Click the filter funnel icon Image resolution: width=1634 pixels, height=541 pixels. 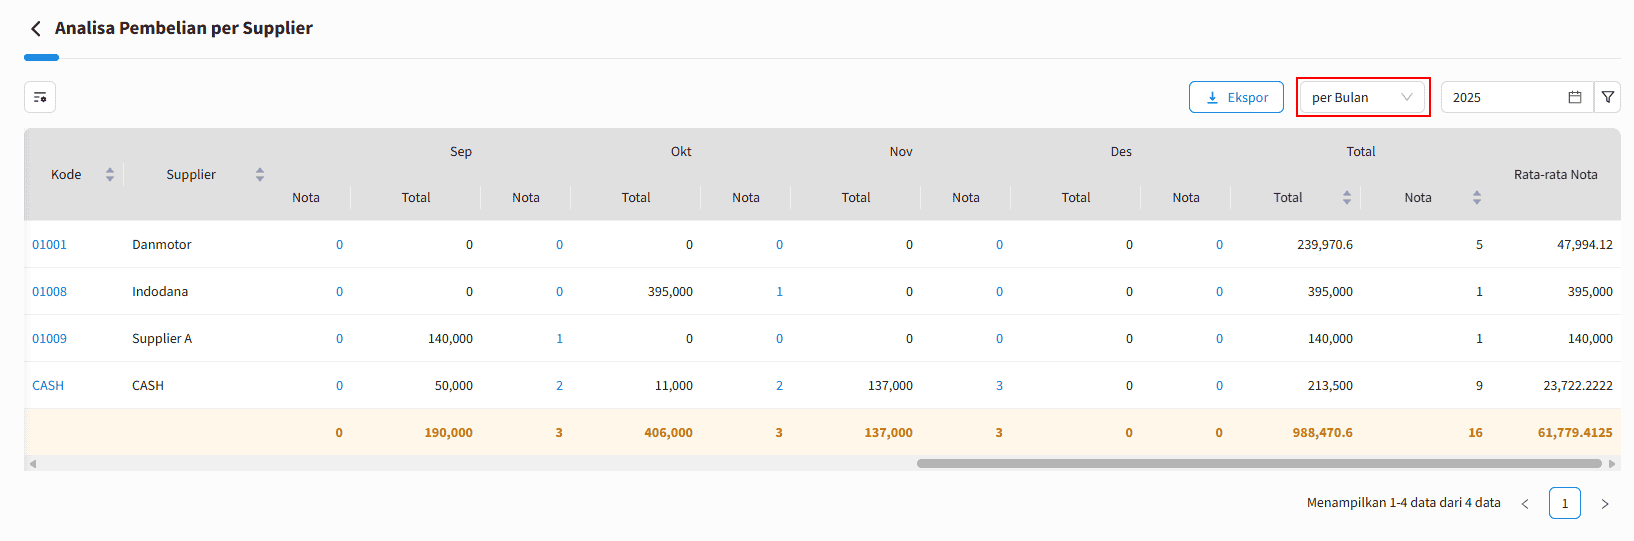pyautogui.click(x=1608, y=97)
